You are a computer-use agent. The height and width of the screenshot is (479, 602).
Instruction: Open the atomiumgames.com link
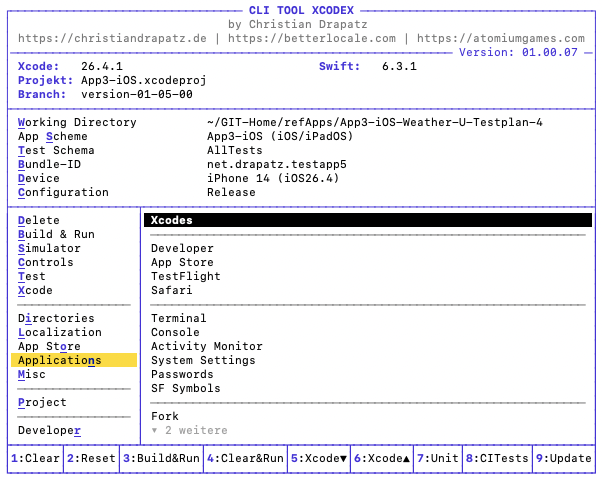(501, 38)
